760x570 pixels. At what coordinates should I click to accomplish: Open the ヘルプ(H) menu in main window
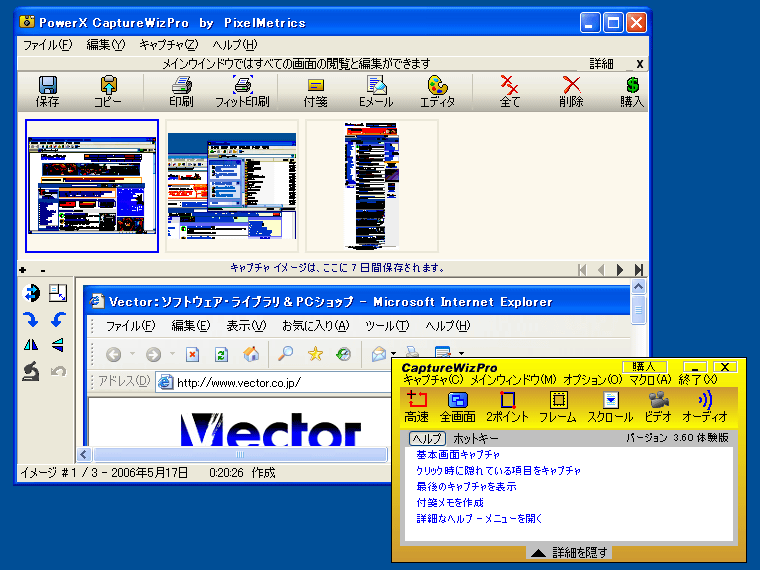pyautogui.click(x=235, y=45)
